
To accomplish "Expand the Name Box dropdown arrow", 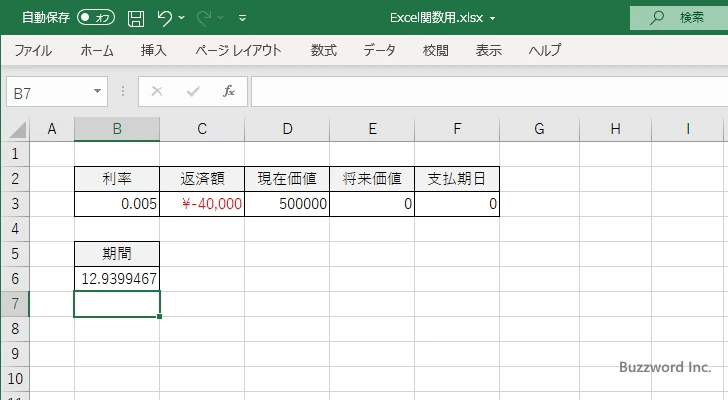I will pos(98,91).
